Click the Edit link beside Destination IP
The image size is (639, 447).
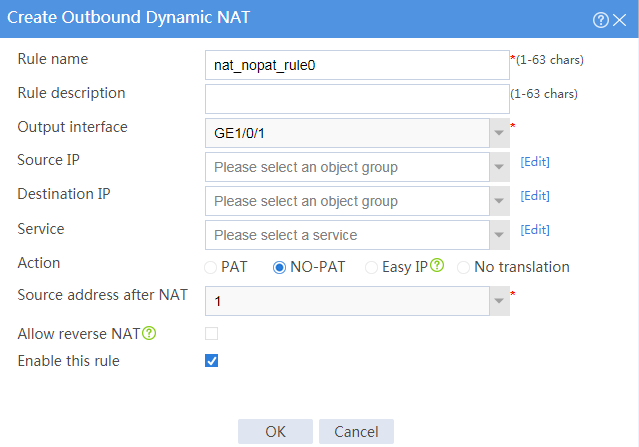(535, 196)
